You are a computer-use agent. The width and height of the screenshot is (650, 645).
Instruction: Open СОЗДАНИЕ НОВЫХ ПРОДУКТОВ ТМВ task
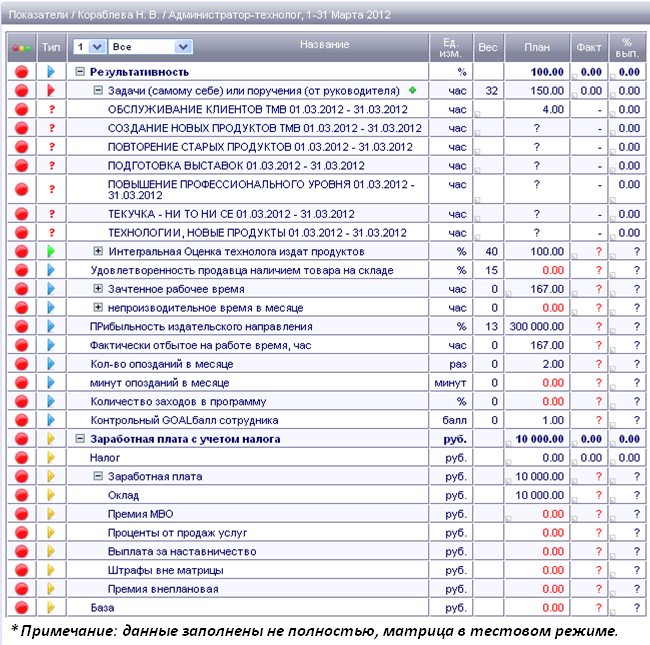coord(265,128)
